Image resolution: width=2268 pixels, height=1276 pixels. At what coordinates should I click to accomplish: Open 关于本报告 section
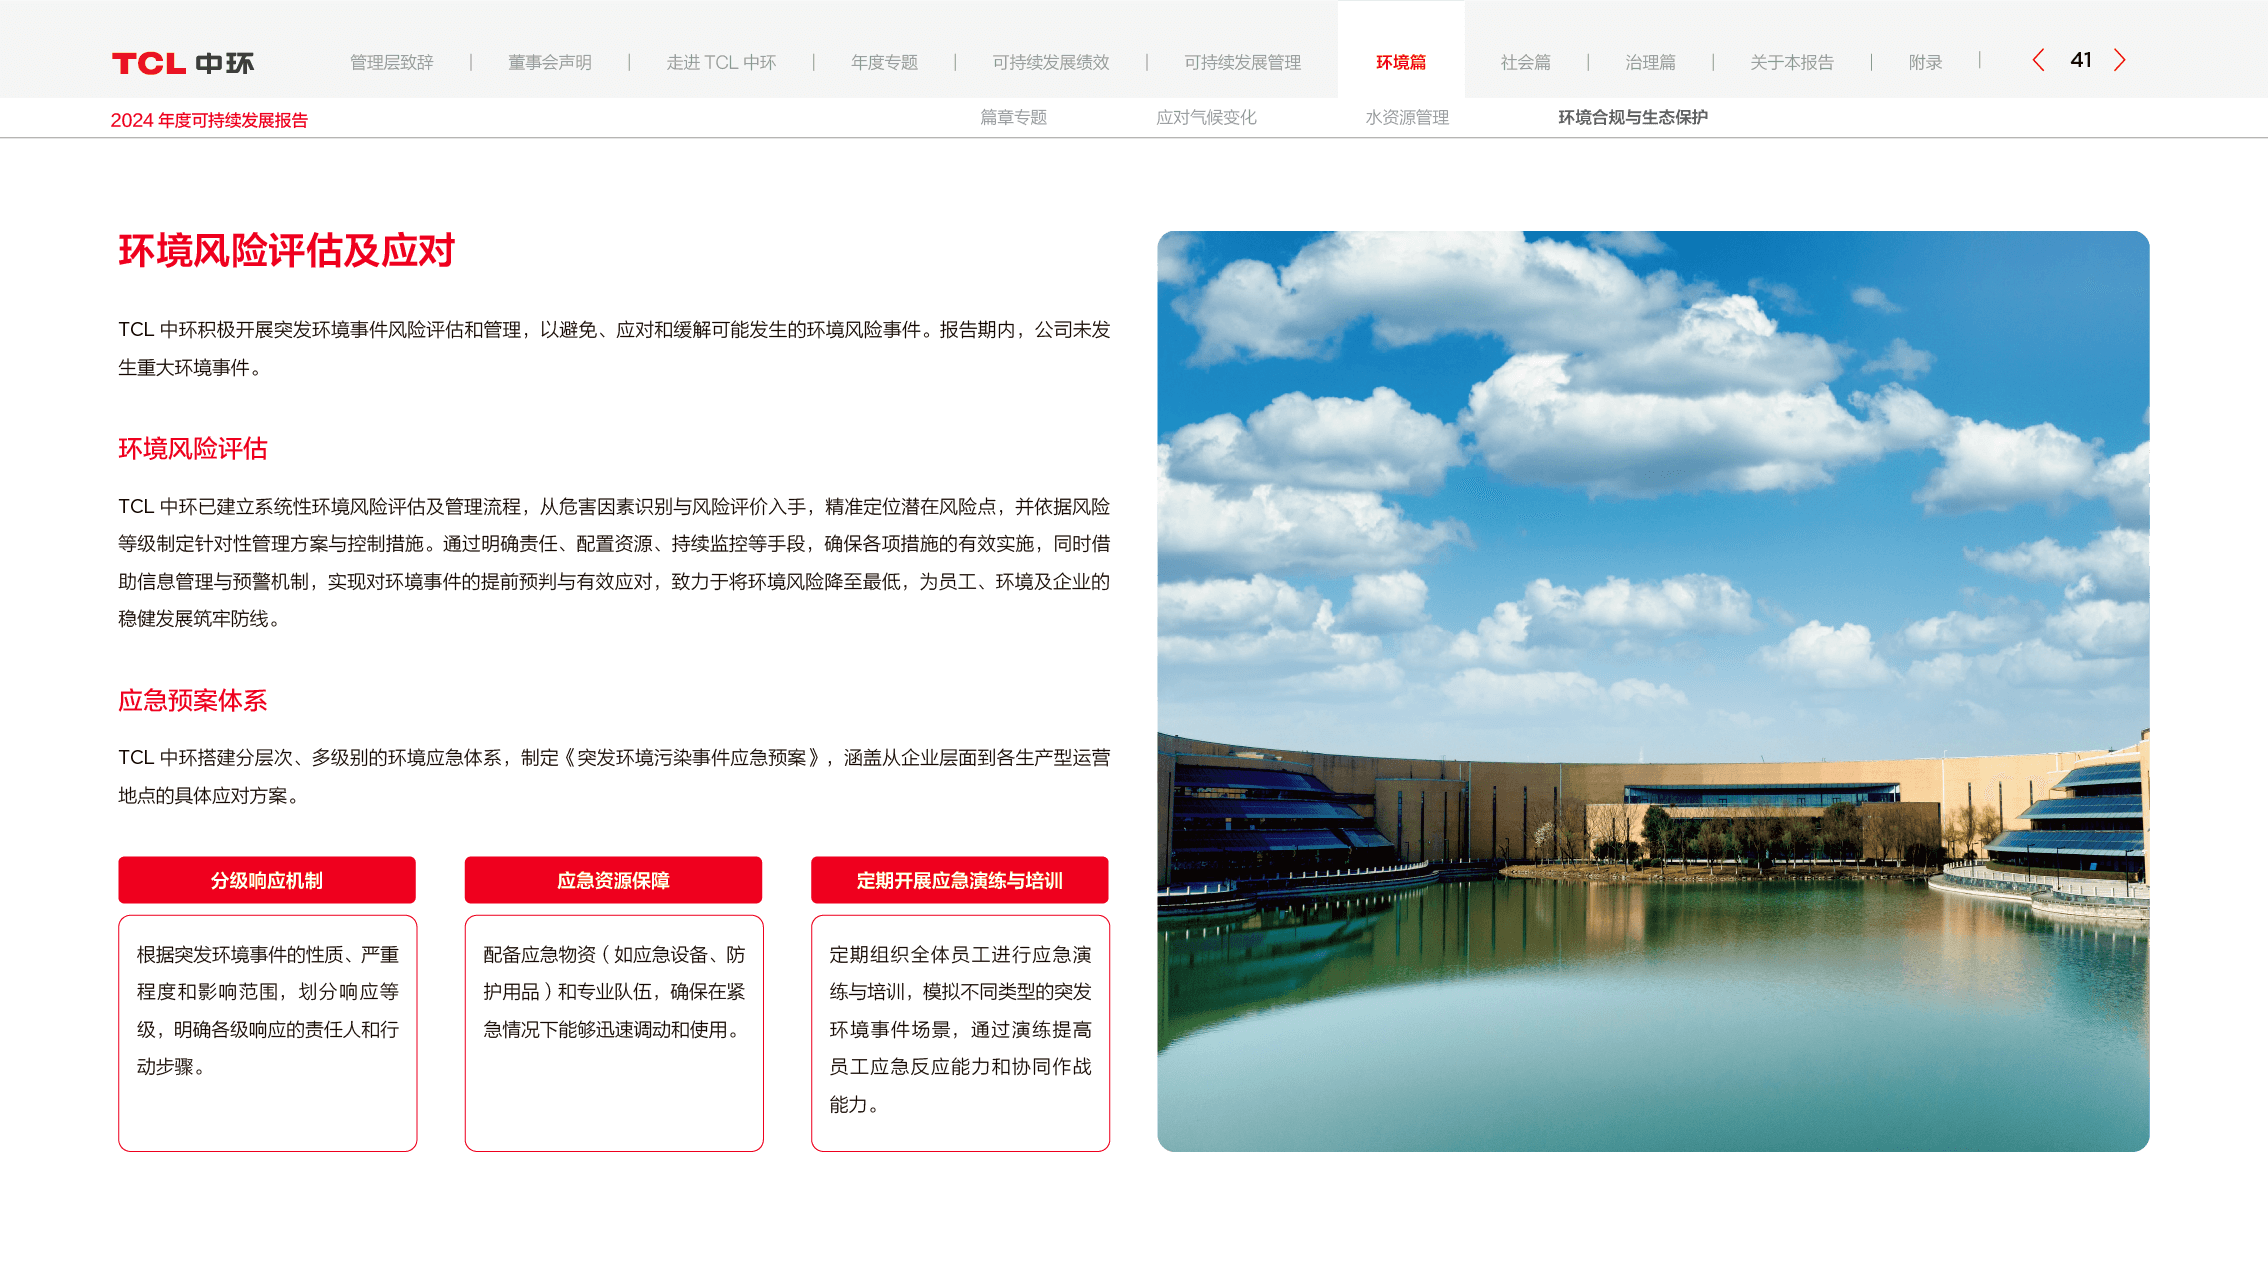click(x=1791, y=62)
